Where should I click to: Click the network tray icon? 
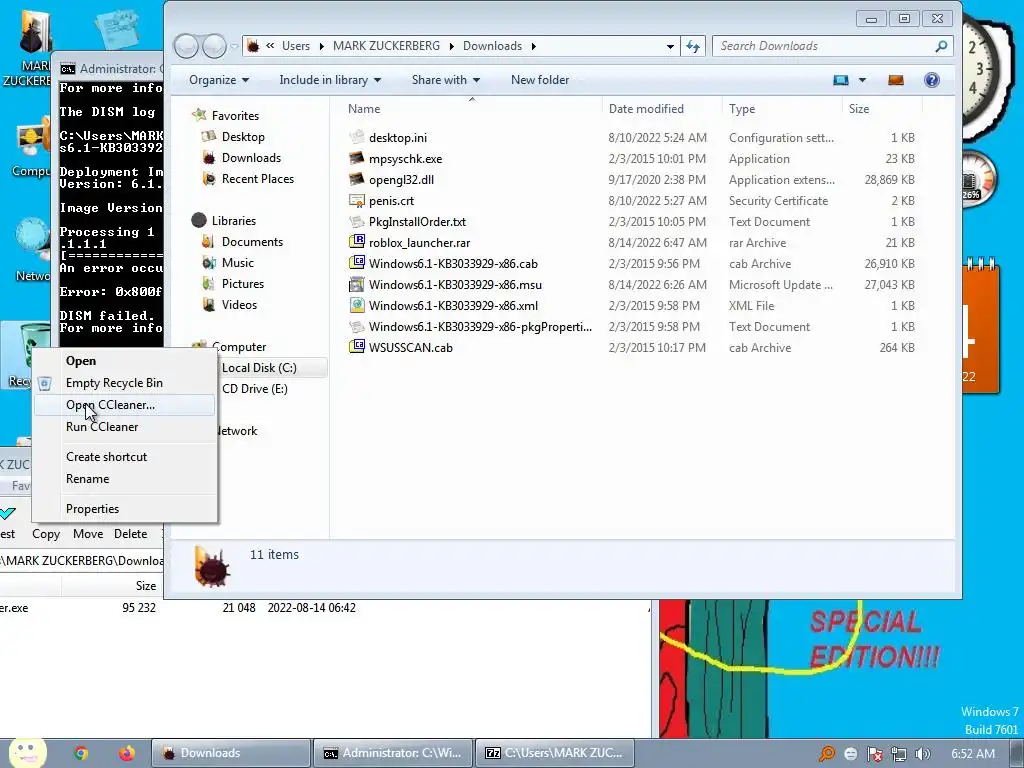(x=899, y=754)
